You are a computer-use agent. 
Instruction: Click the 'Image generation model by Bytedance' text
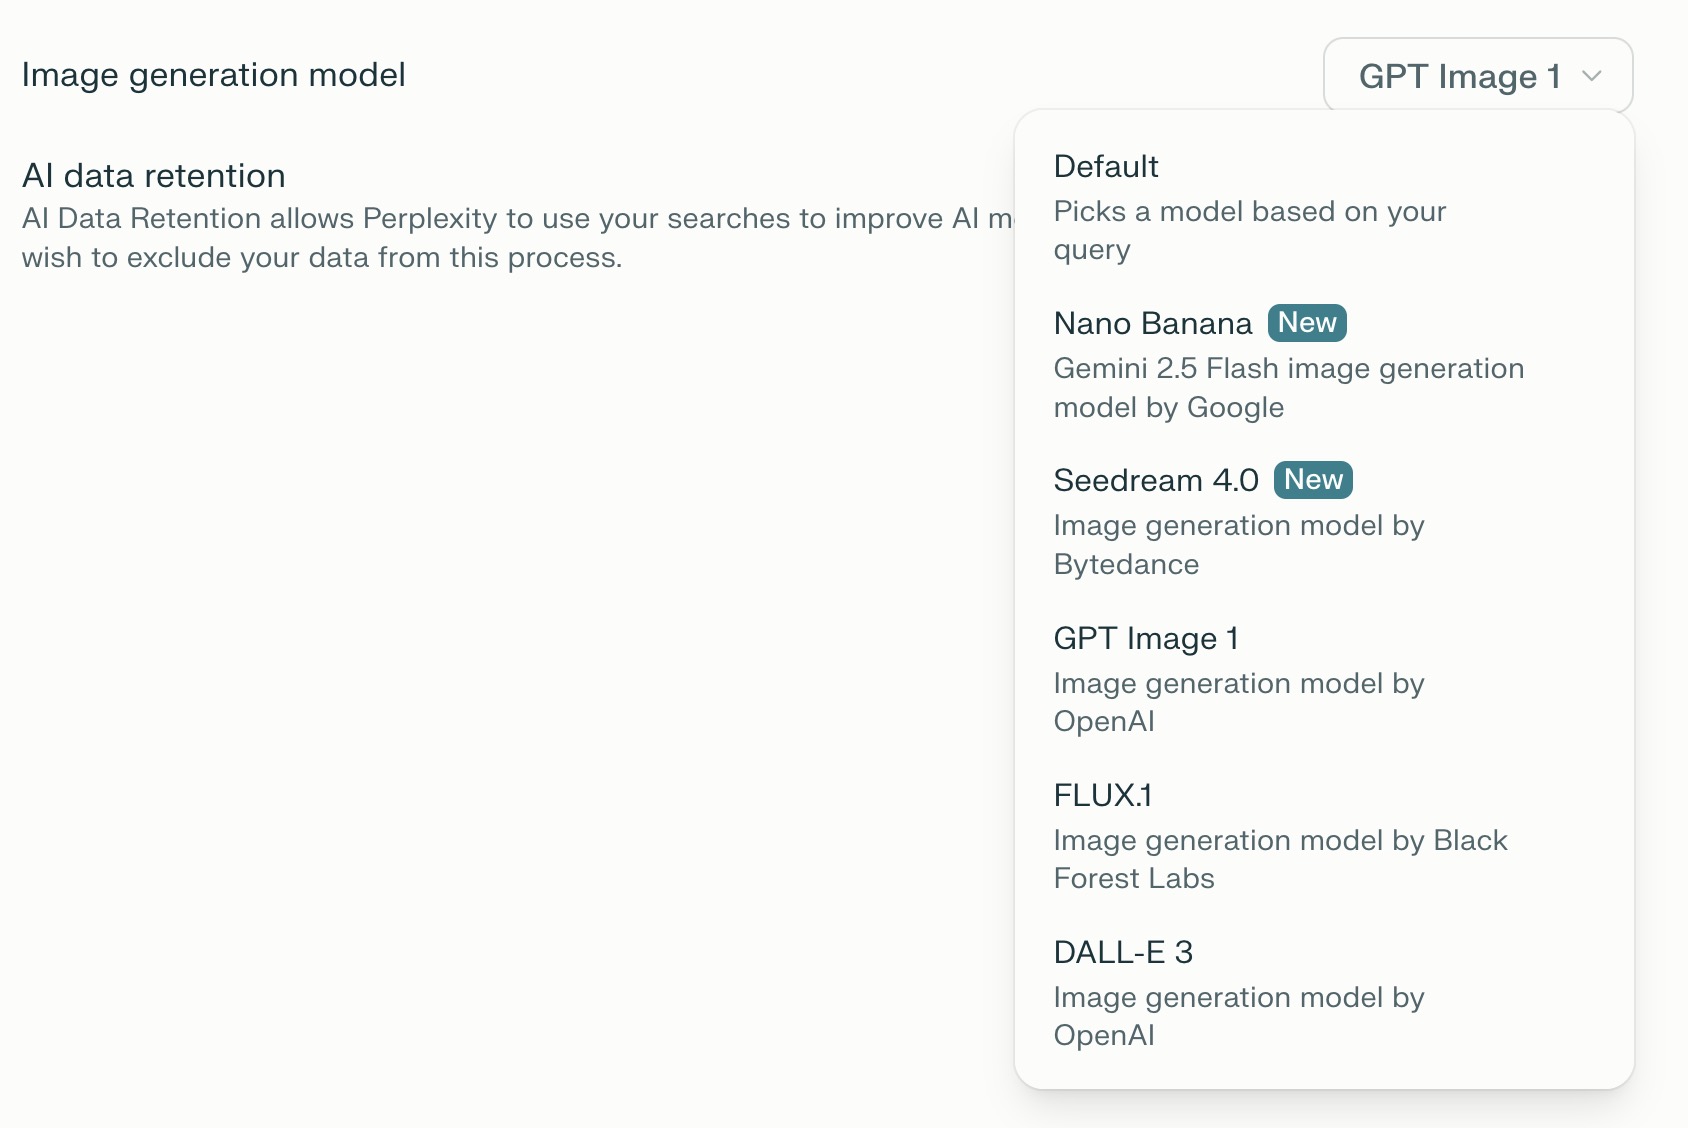point(1238,544)
